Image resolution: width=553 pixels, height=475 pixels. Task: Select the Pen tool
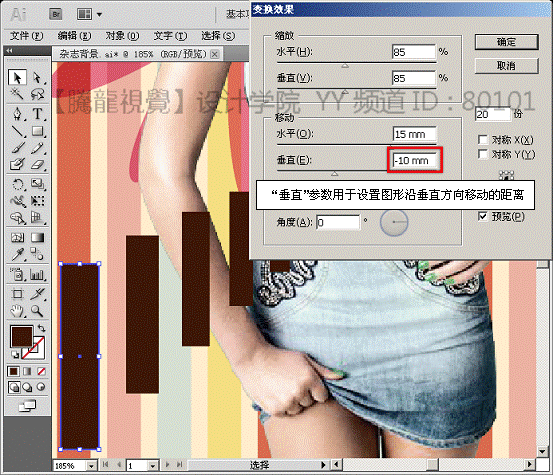[17, 114]
